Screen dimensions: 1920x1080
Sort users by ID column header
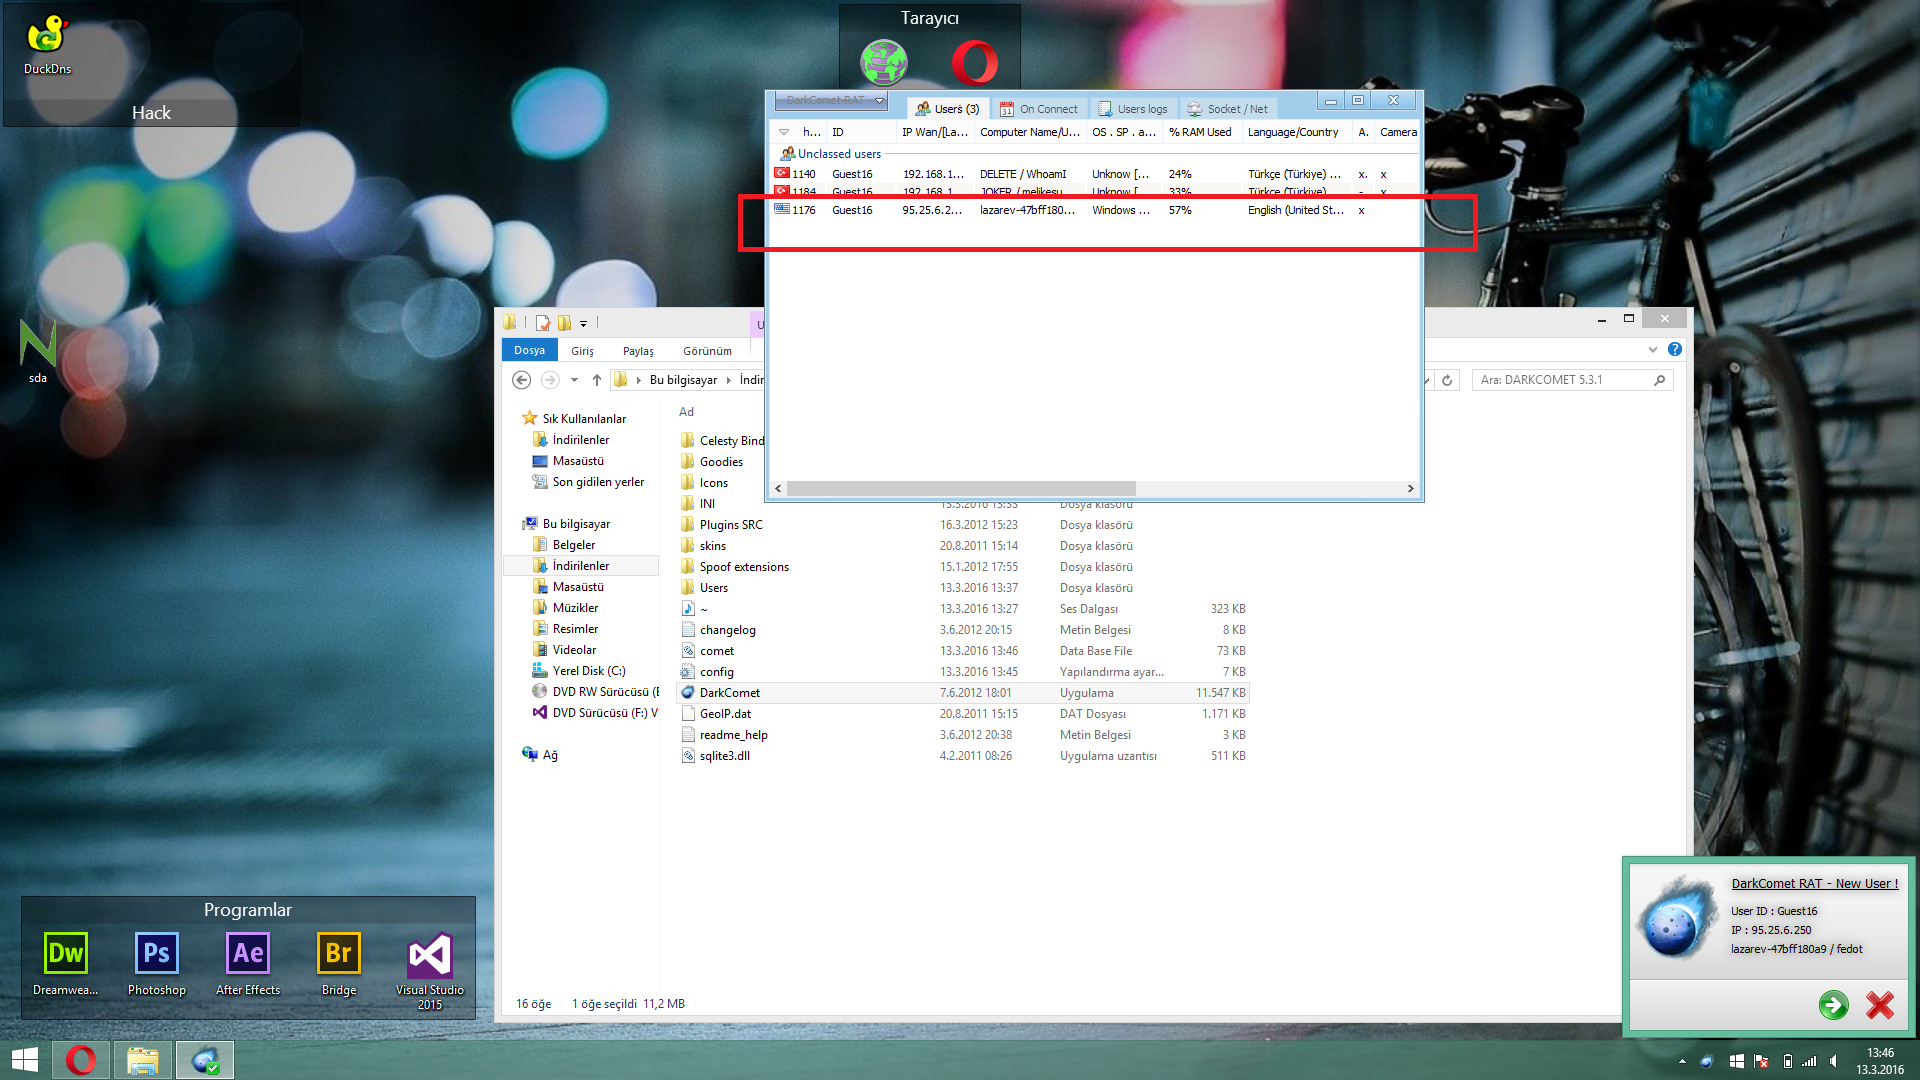860,132
